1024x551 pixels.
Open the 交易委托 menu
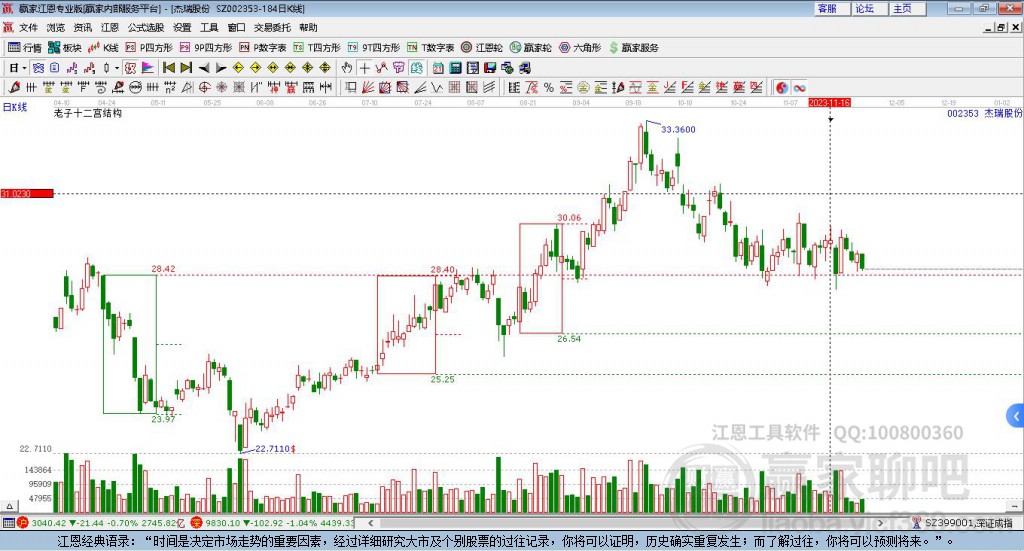(x=272, y=27)
